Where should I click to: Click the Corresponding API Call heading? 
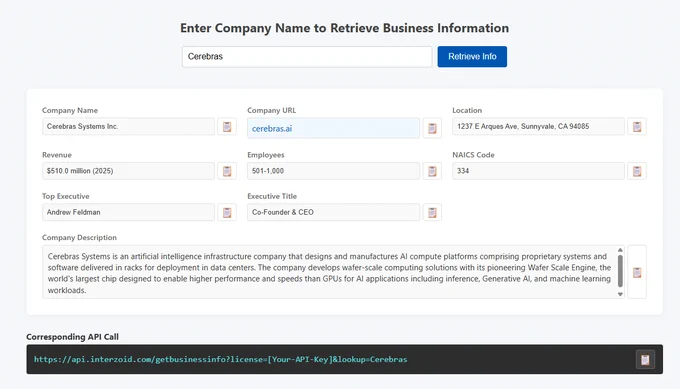coord(72,337)
